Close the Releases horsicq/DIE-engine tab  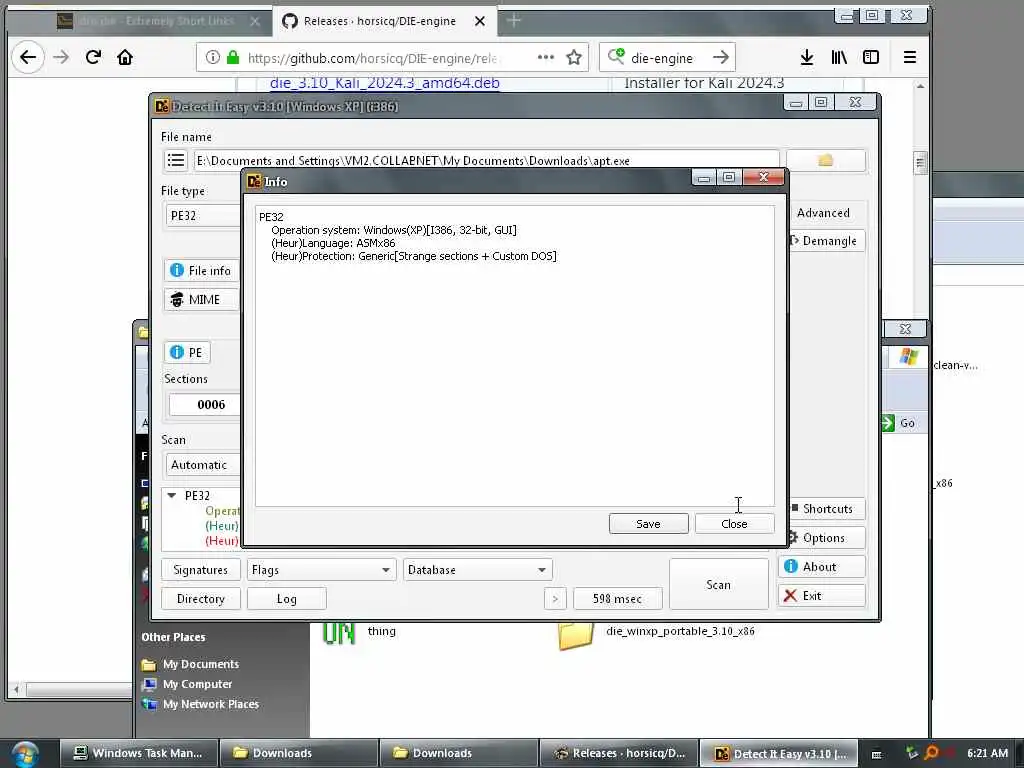click(480, 21)
